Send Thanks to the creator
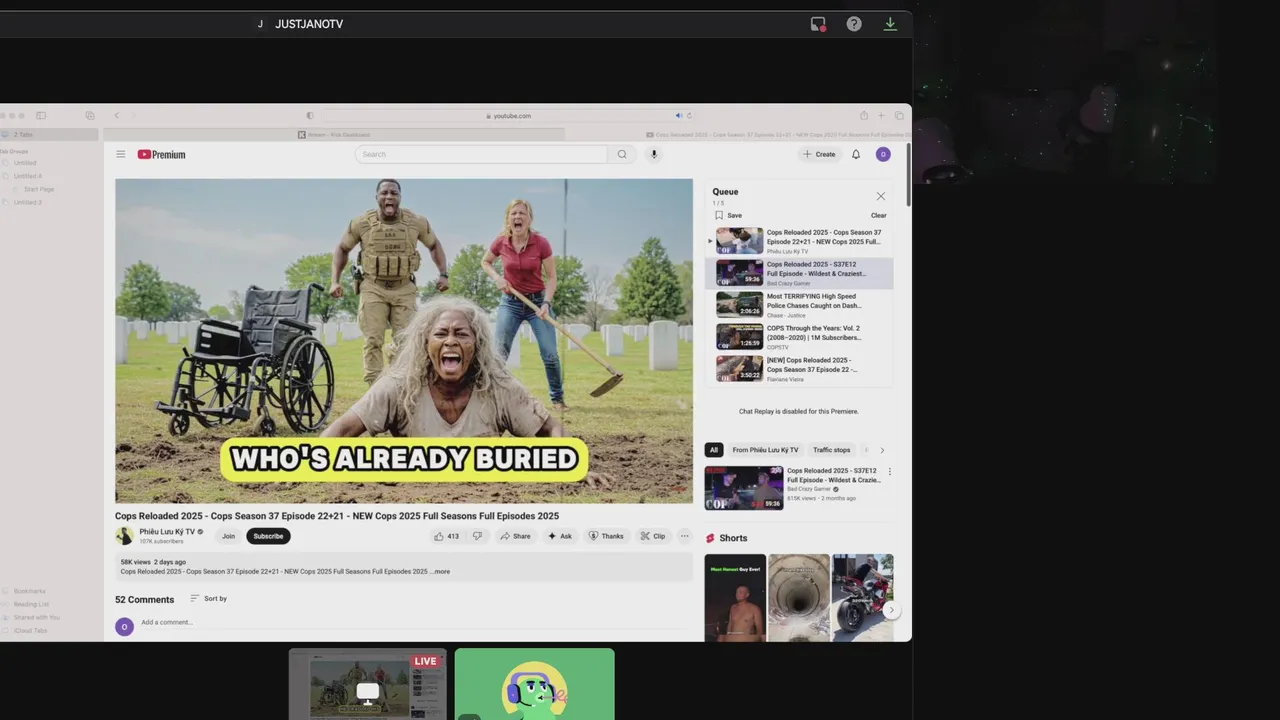The width and height of the screenshot is (1280, 720). [x=606, y=536]
